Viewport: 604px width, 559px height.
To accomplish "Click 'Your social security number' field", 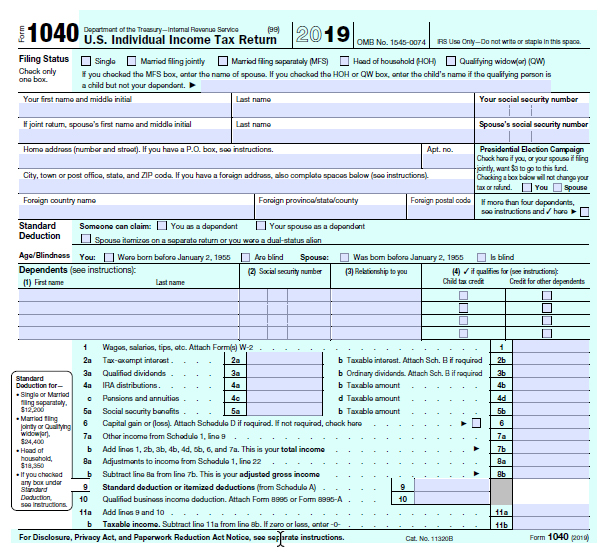I will 532,111.
